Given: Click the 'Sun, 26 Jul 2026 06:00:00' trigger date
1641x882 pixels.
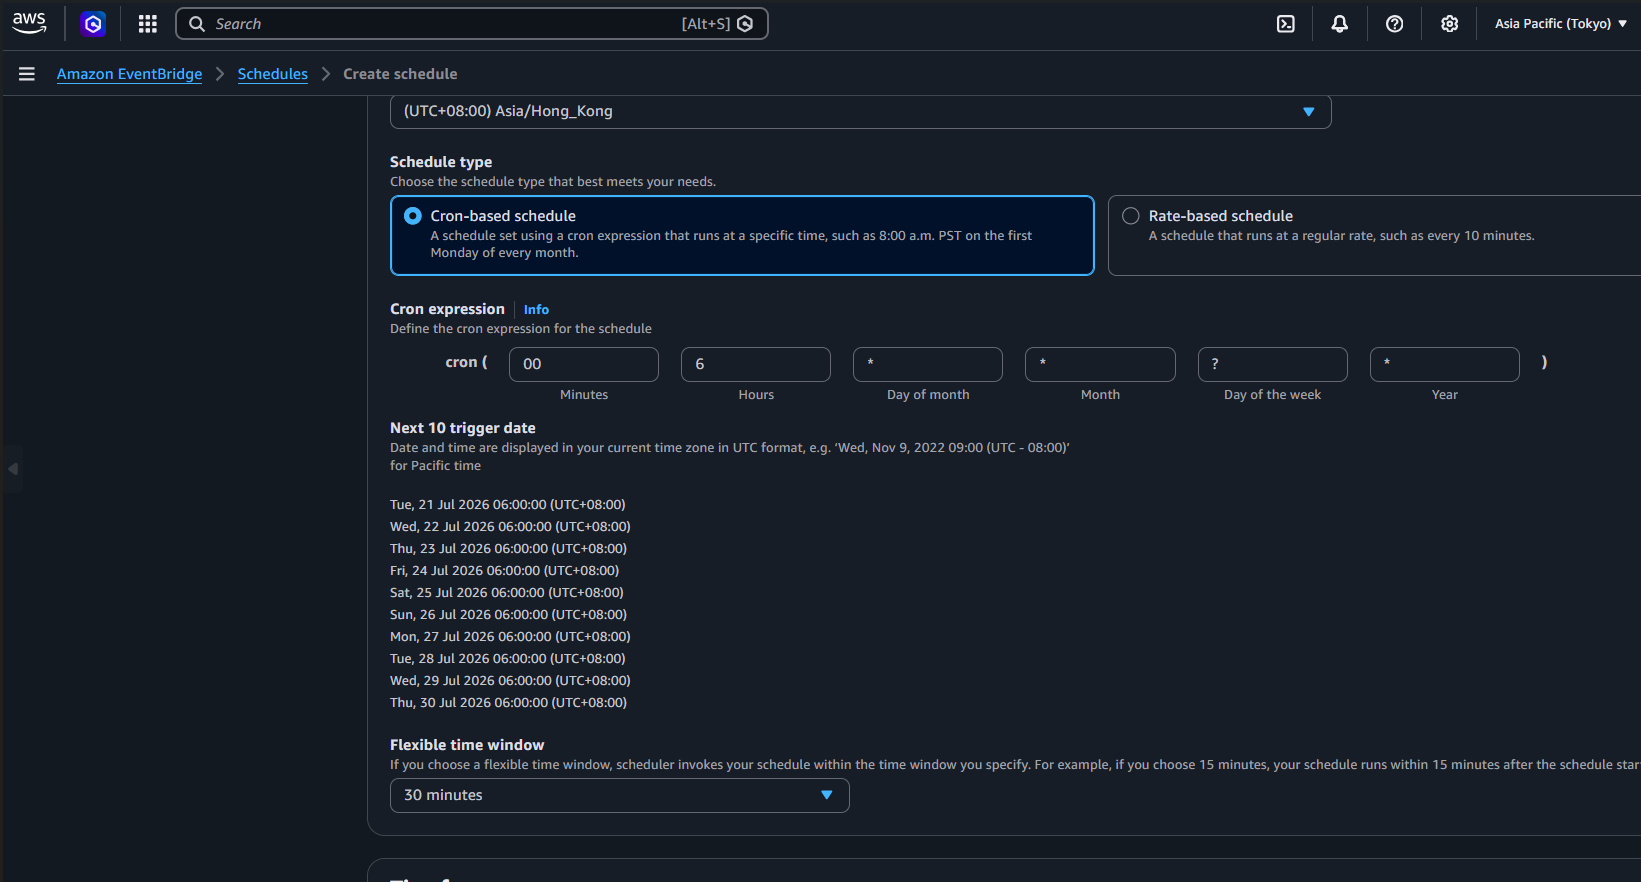Looking at the screenshot, I should 509,615.
